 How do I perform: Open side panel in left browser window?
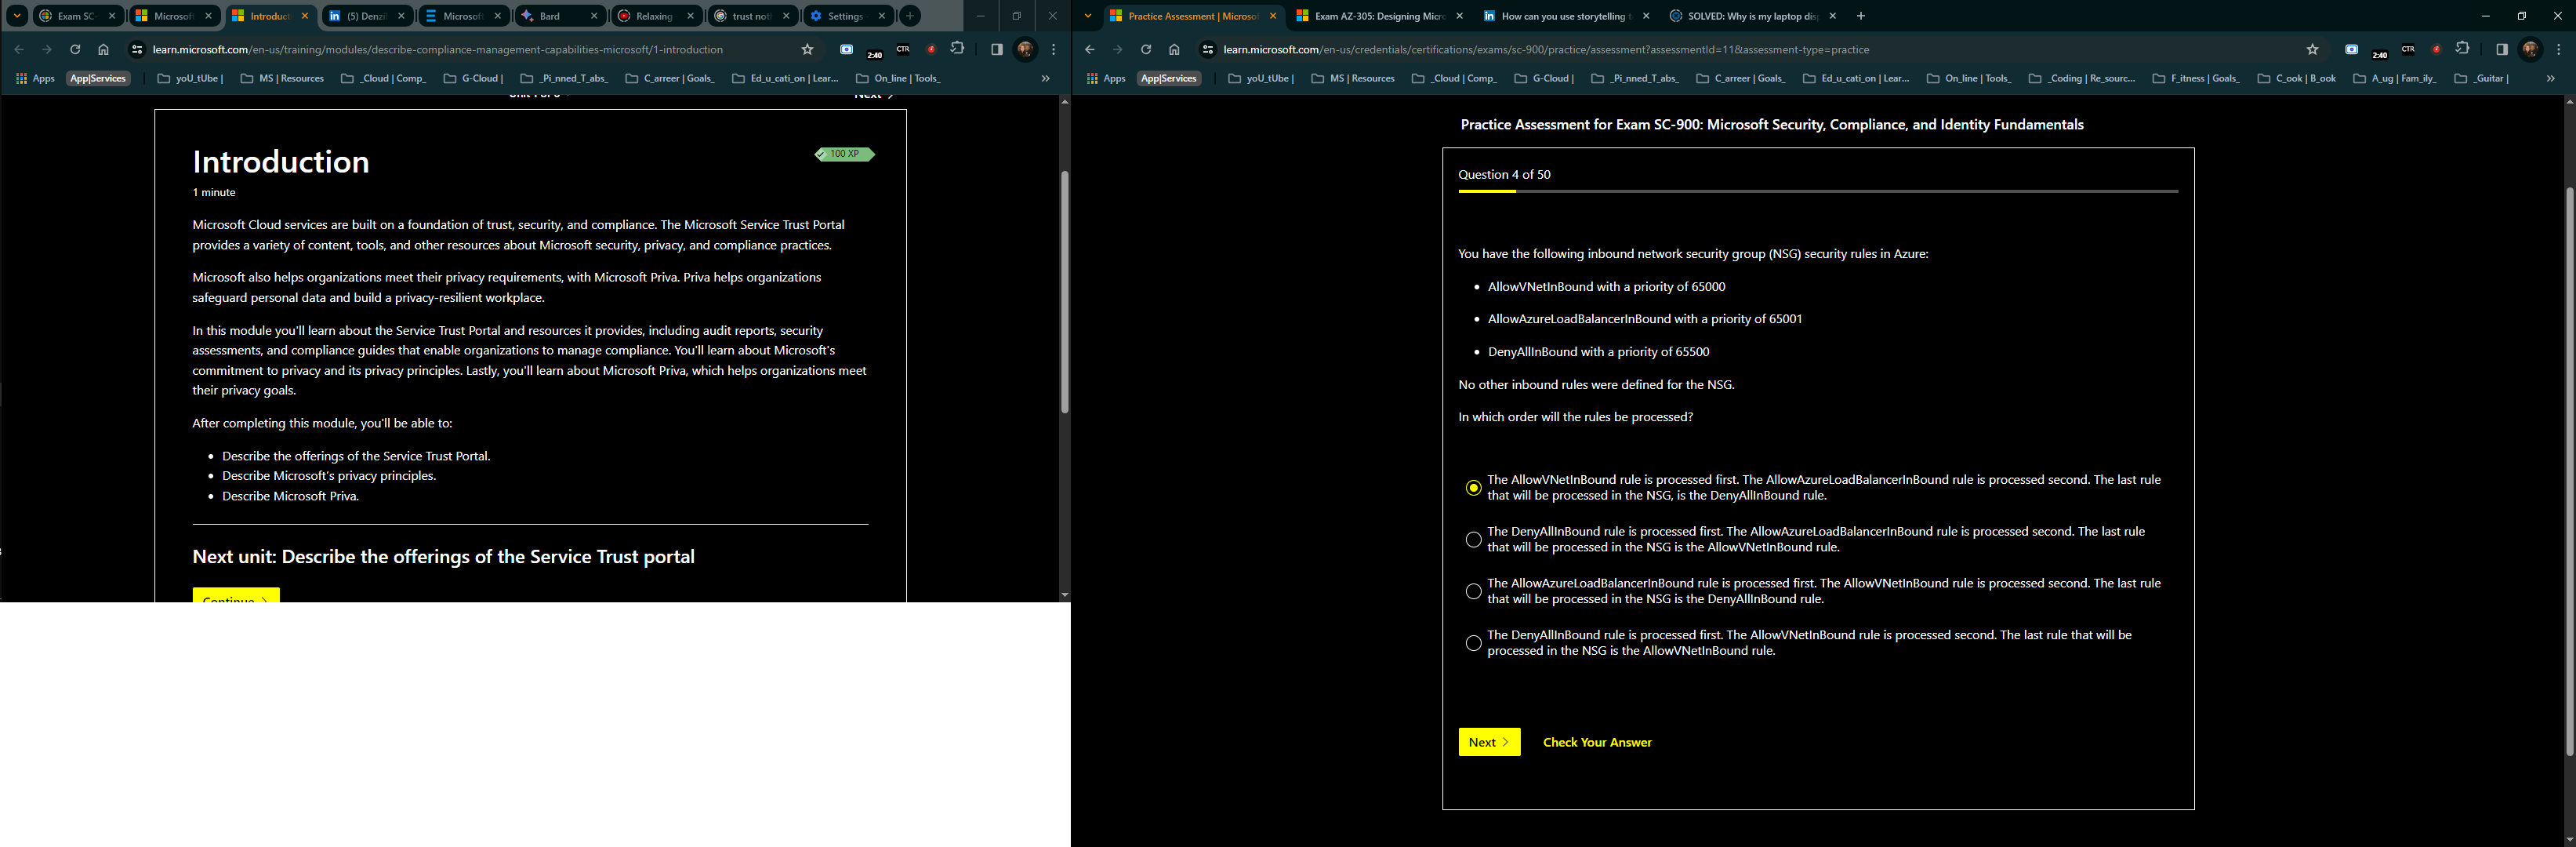(997, 49)
